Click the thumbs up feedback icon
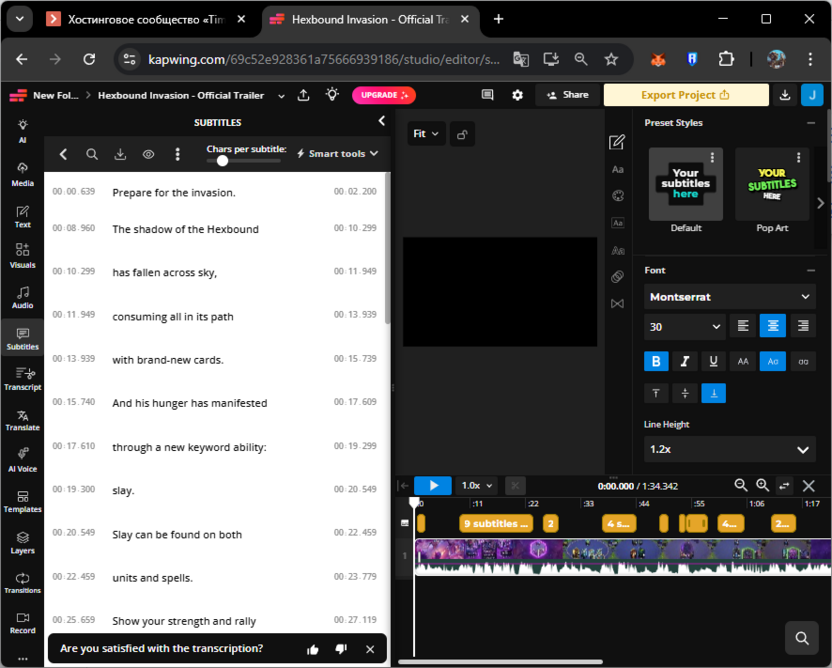The width and height of the screenshot is (832, 668). point(313,649)
